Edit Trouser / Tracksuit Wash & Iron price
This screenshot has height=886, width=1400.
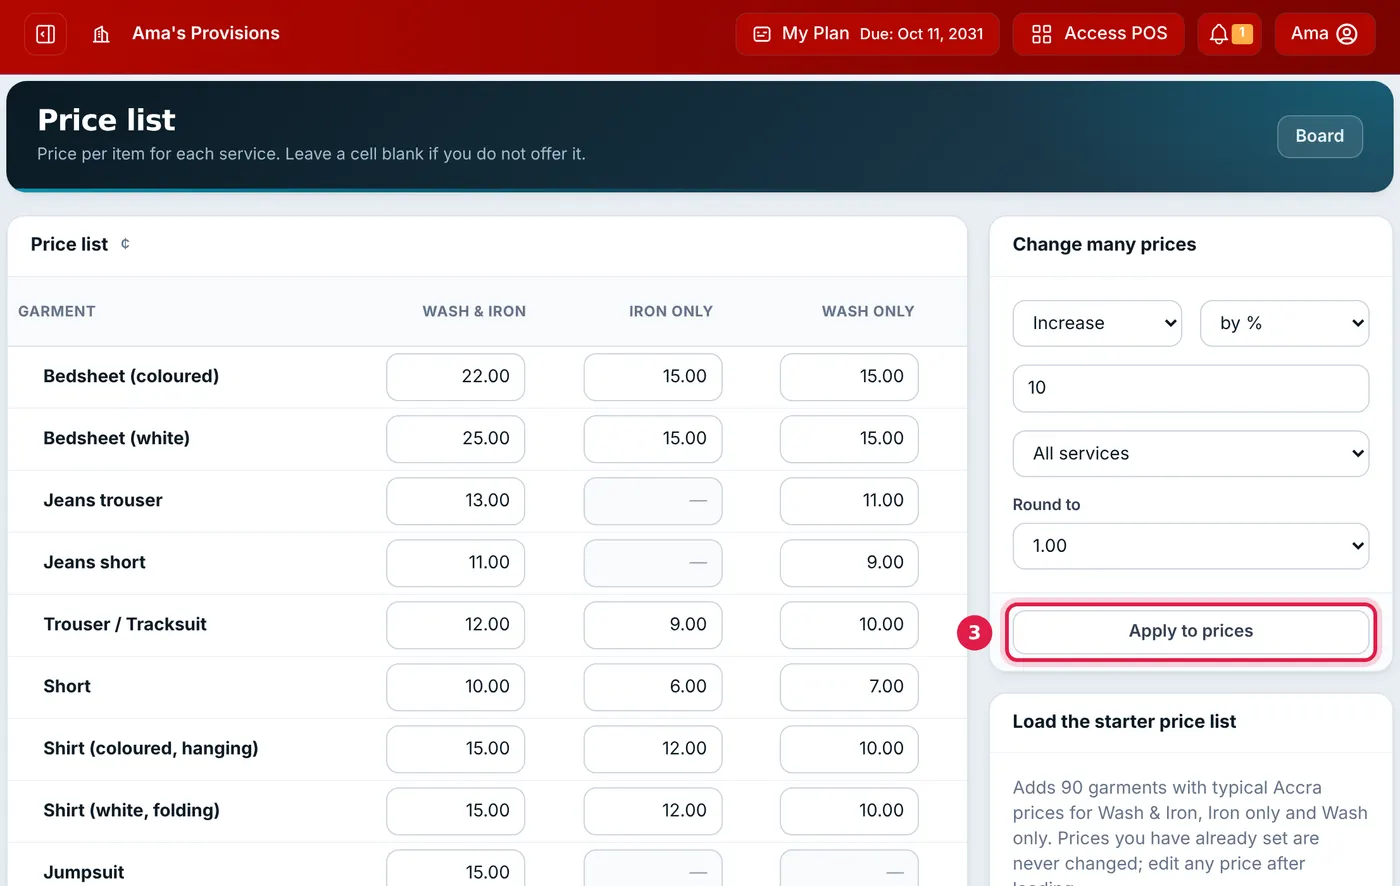coord(456,625)
